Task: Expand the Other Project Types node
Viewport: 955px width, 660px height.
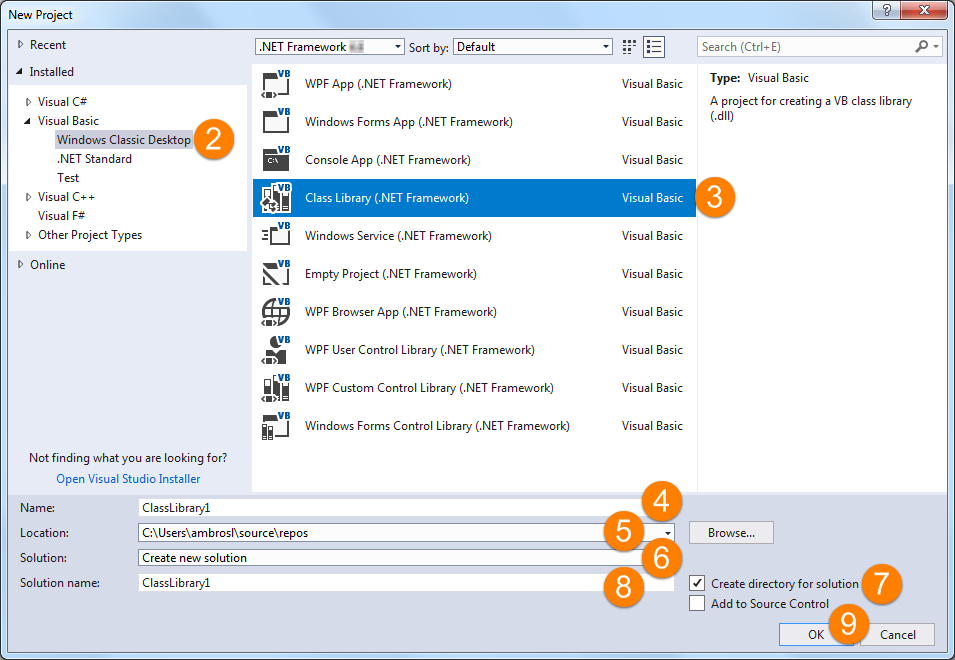Action: pos(29,235)
